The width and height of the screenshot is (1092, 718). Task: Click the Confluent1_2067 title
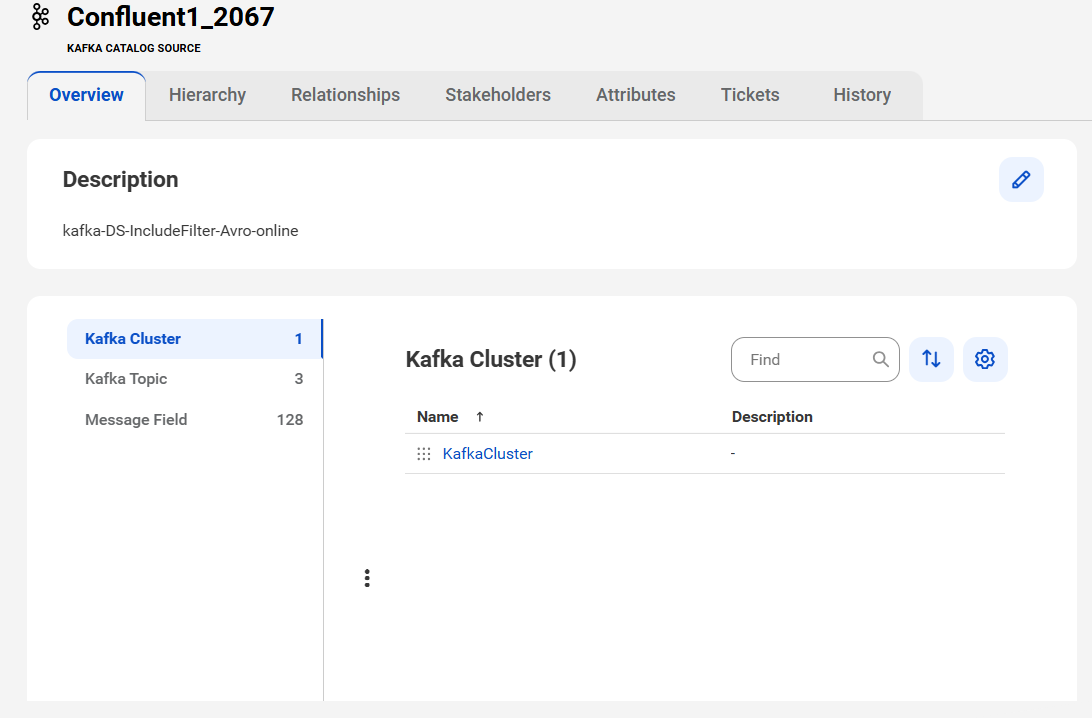(171, 17)
